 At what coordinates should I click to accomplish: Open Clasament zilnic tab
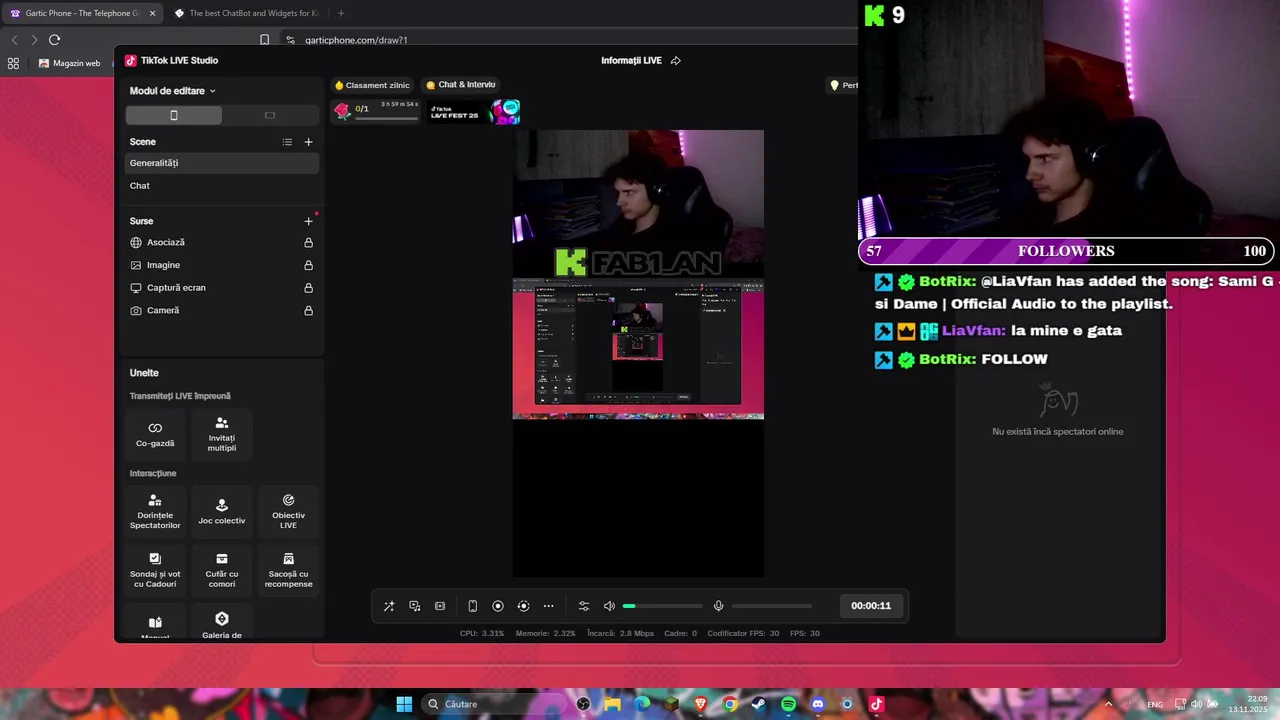373,86
